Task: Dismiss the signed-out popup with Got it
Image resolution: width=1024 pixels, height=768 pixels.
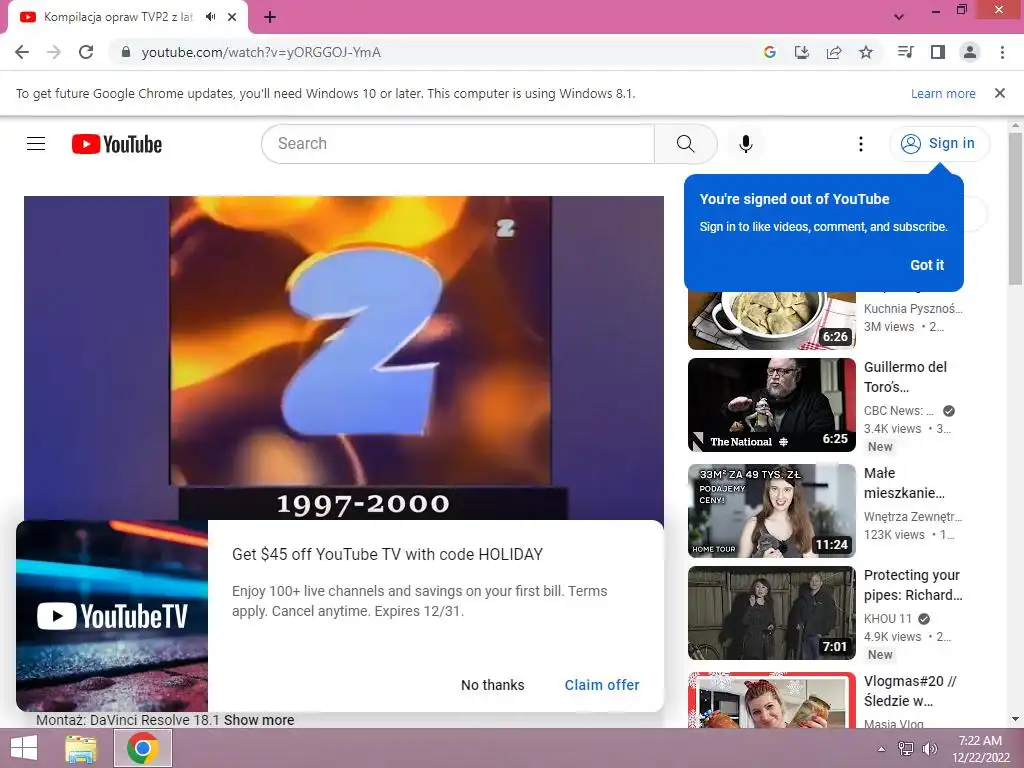Action: point(927,265)
